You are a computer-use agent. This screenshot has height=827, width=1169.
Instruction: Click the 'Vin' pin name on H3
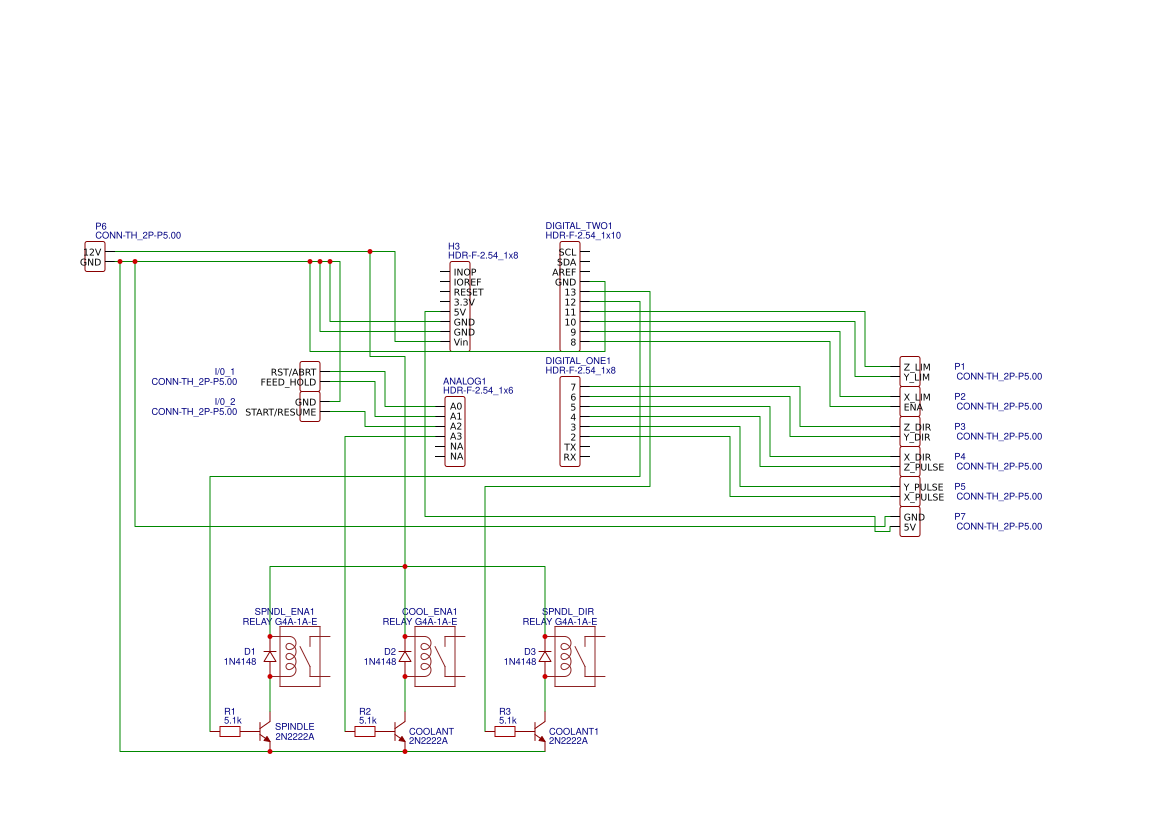[x=461, y=342]
